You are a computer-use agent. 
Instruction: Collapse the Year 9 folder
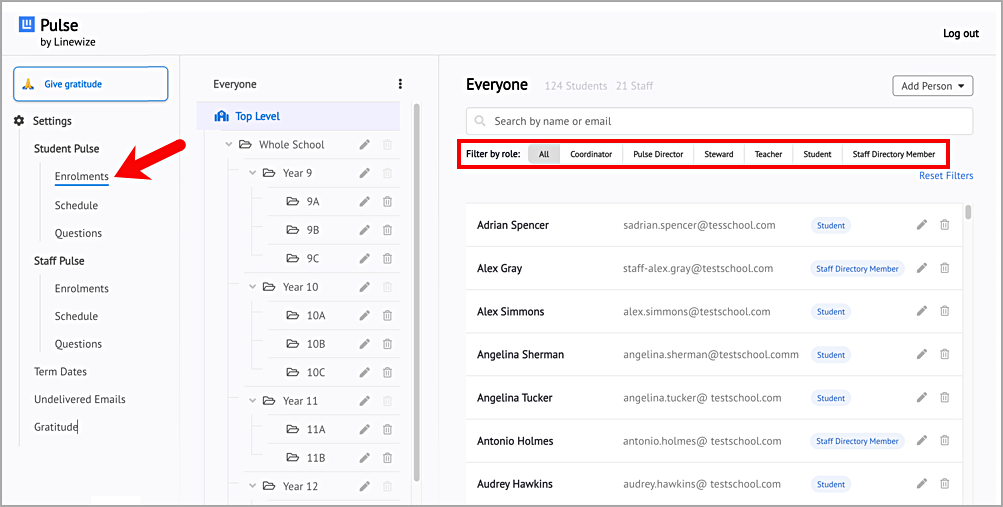pyautogui.click(x=253, y=173)
